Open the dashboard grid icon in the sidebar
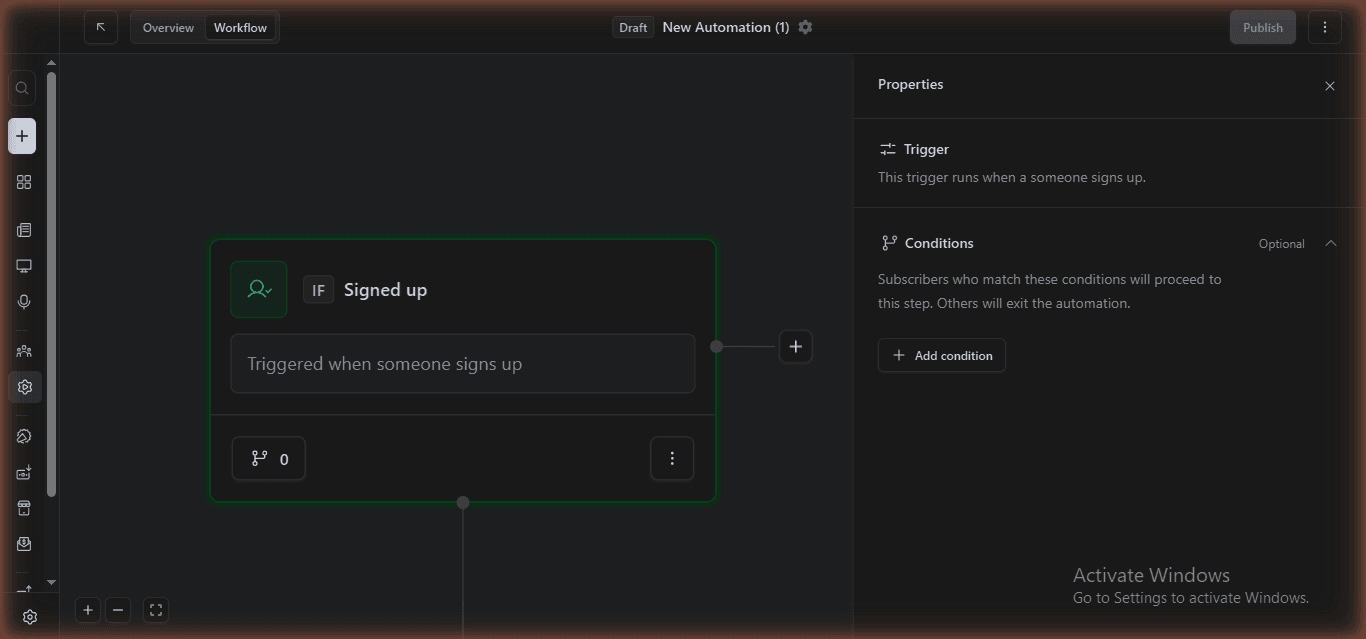Screen dimensions: 1366x639 coord(24,182)
